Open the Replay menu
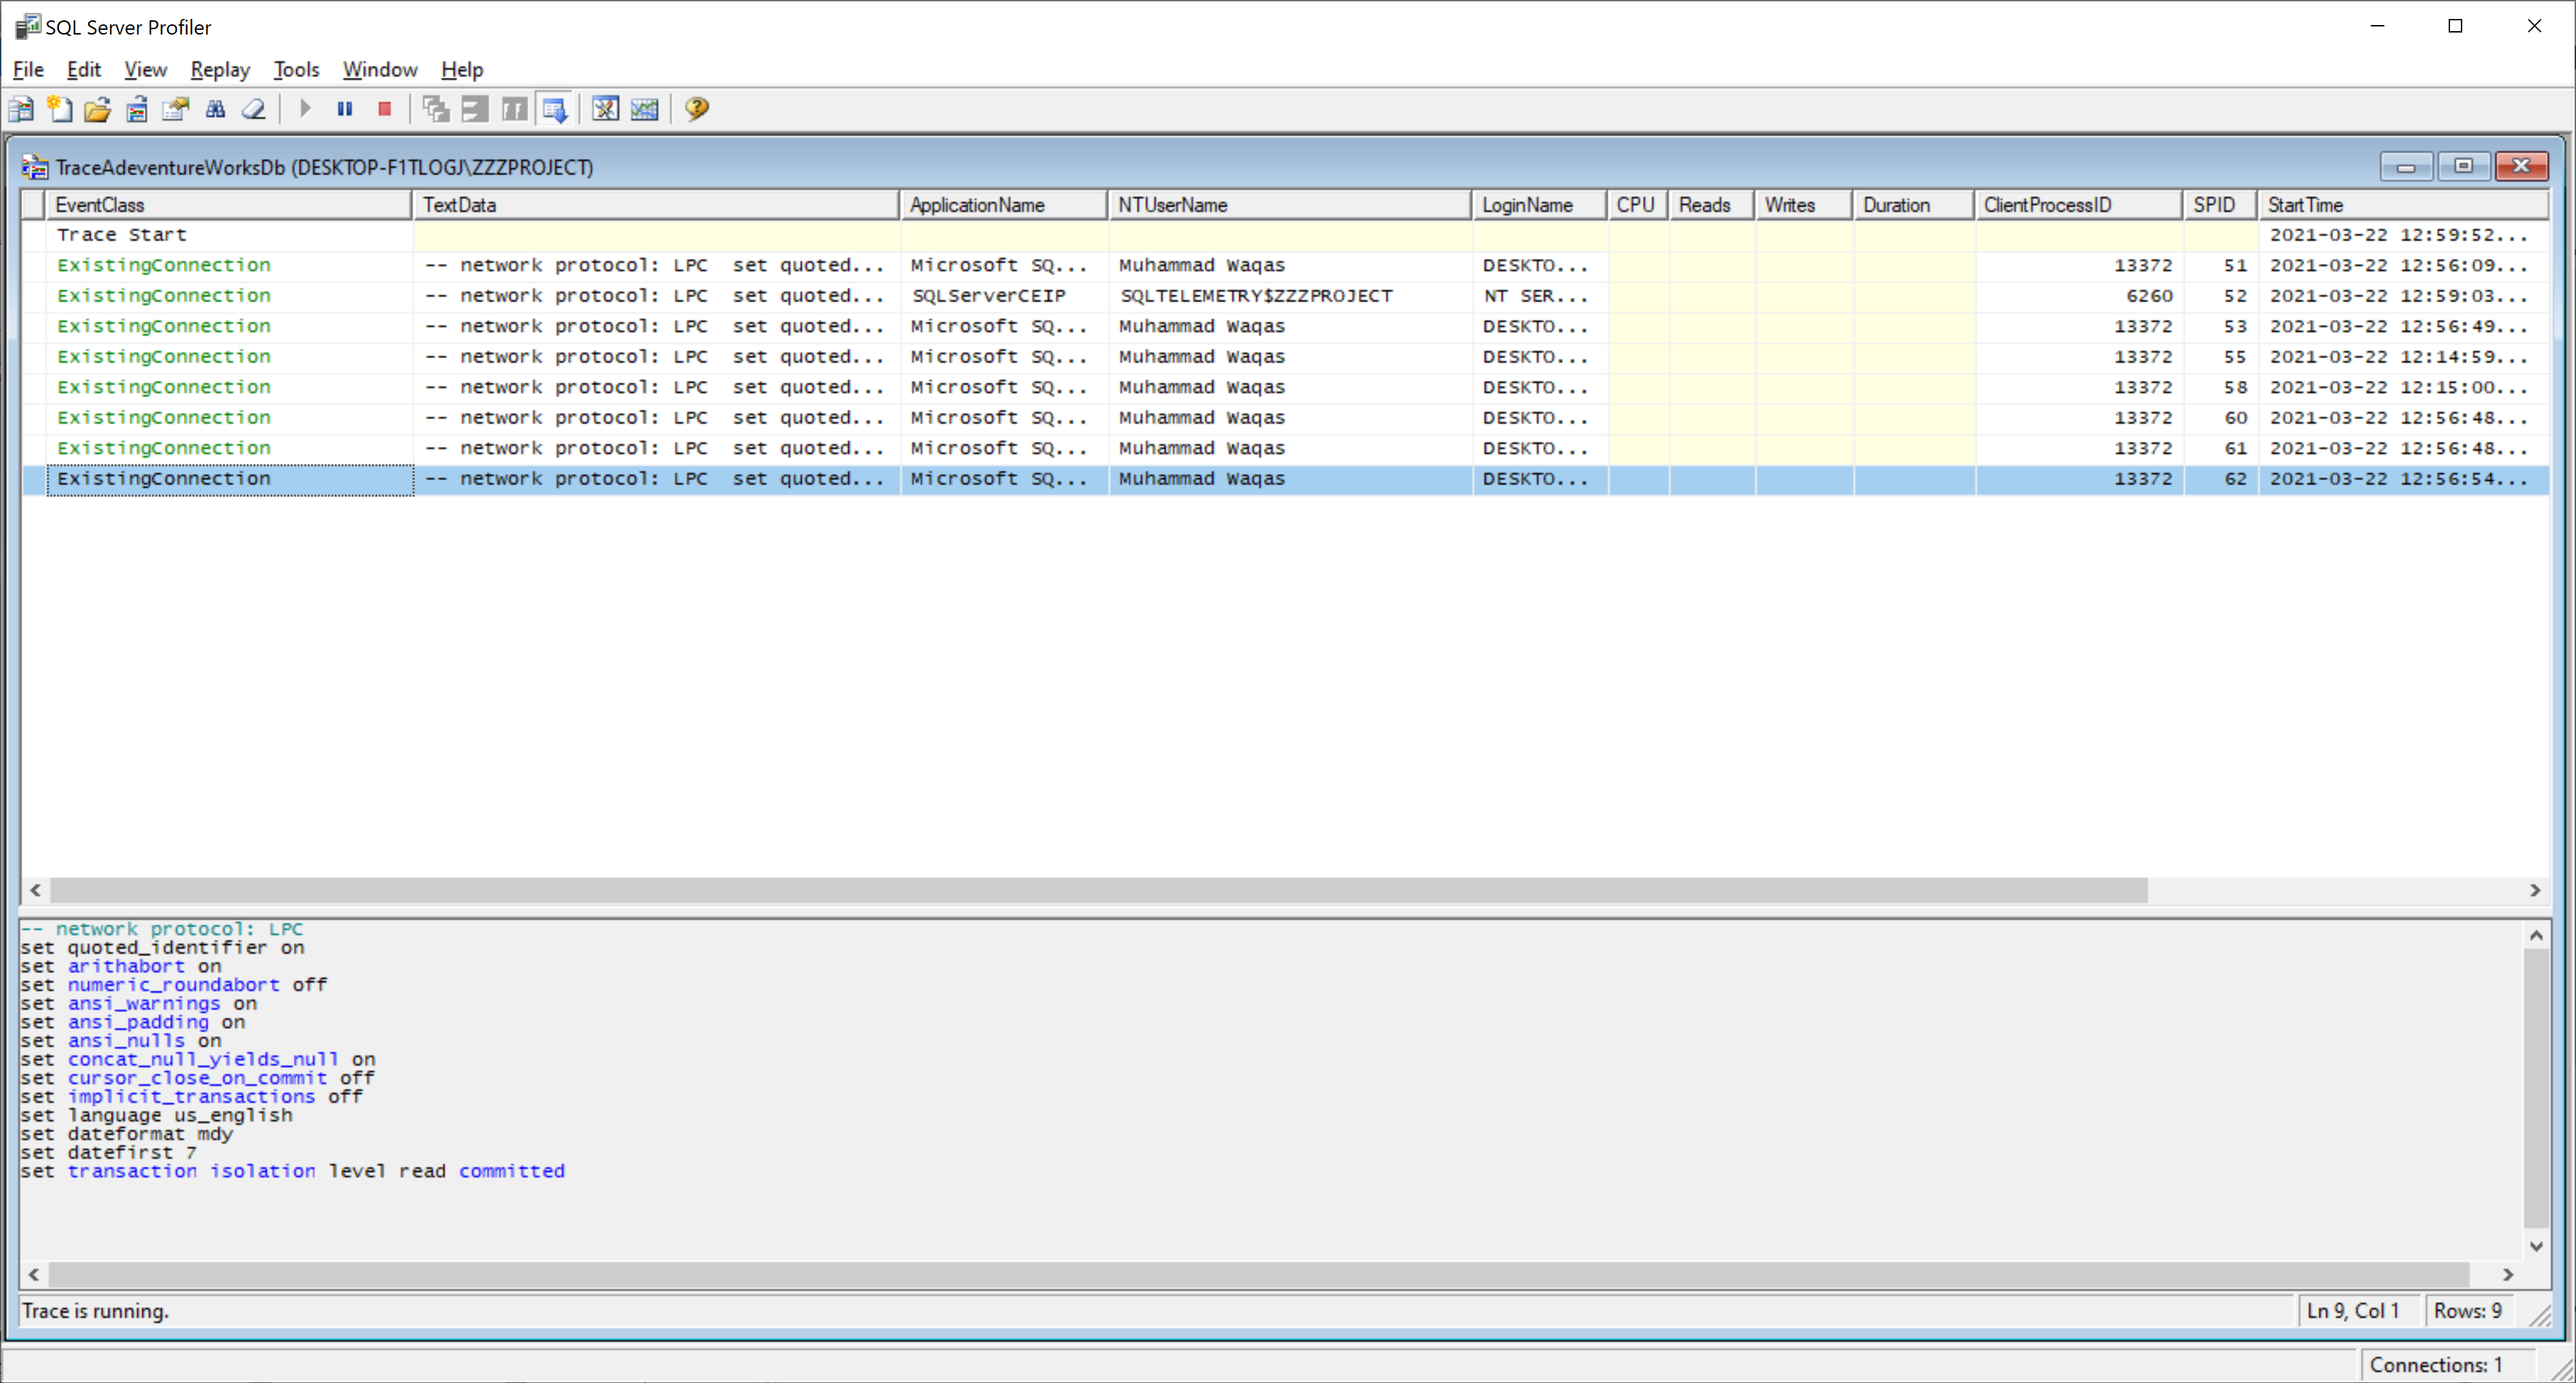 click(220, 69)
